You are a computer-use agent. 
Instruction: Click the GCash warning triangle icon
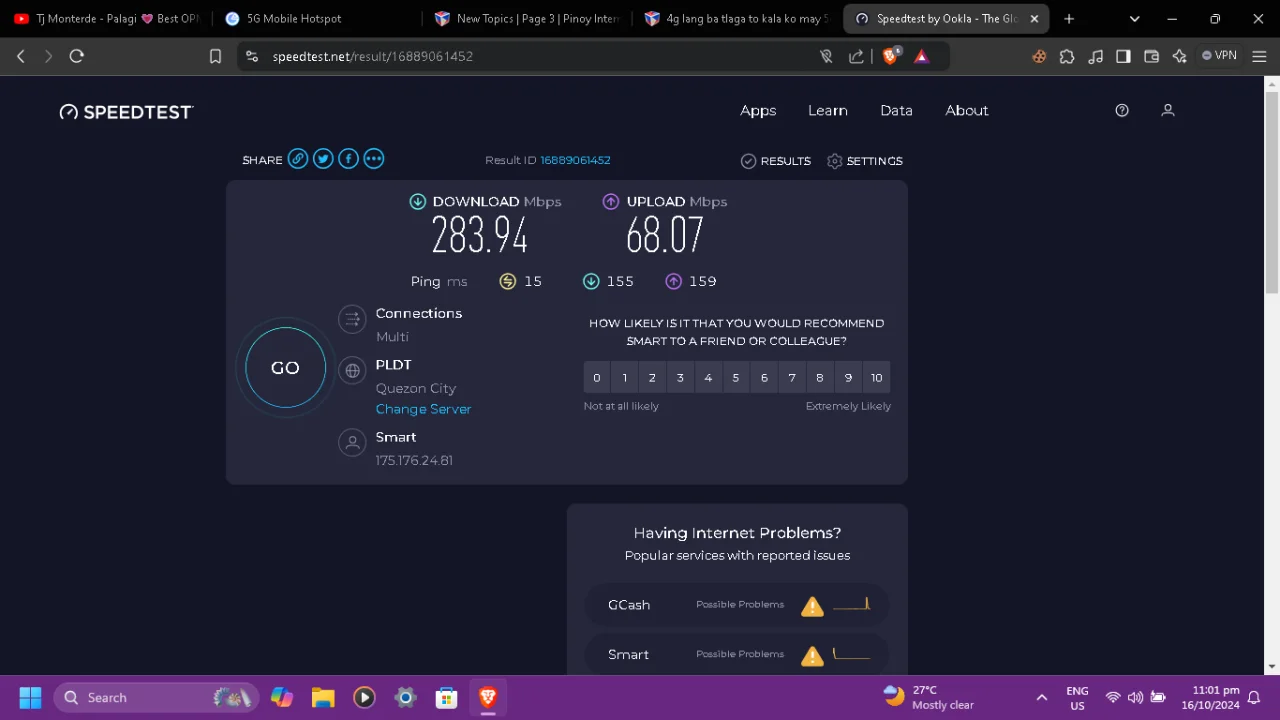(x=812, y=606)
